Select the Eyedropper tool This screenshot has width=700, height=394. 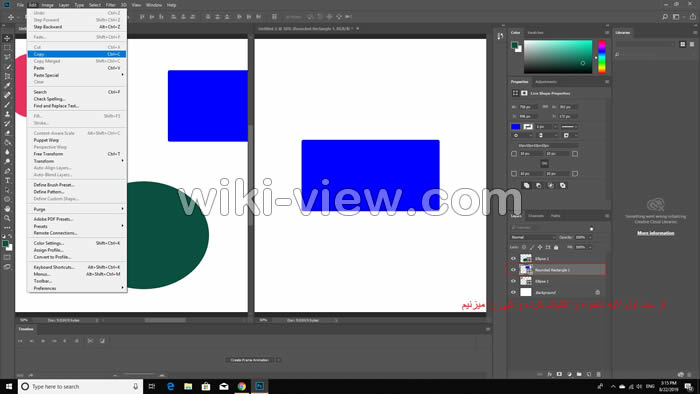(x=7, y=86)
